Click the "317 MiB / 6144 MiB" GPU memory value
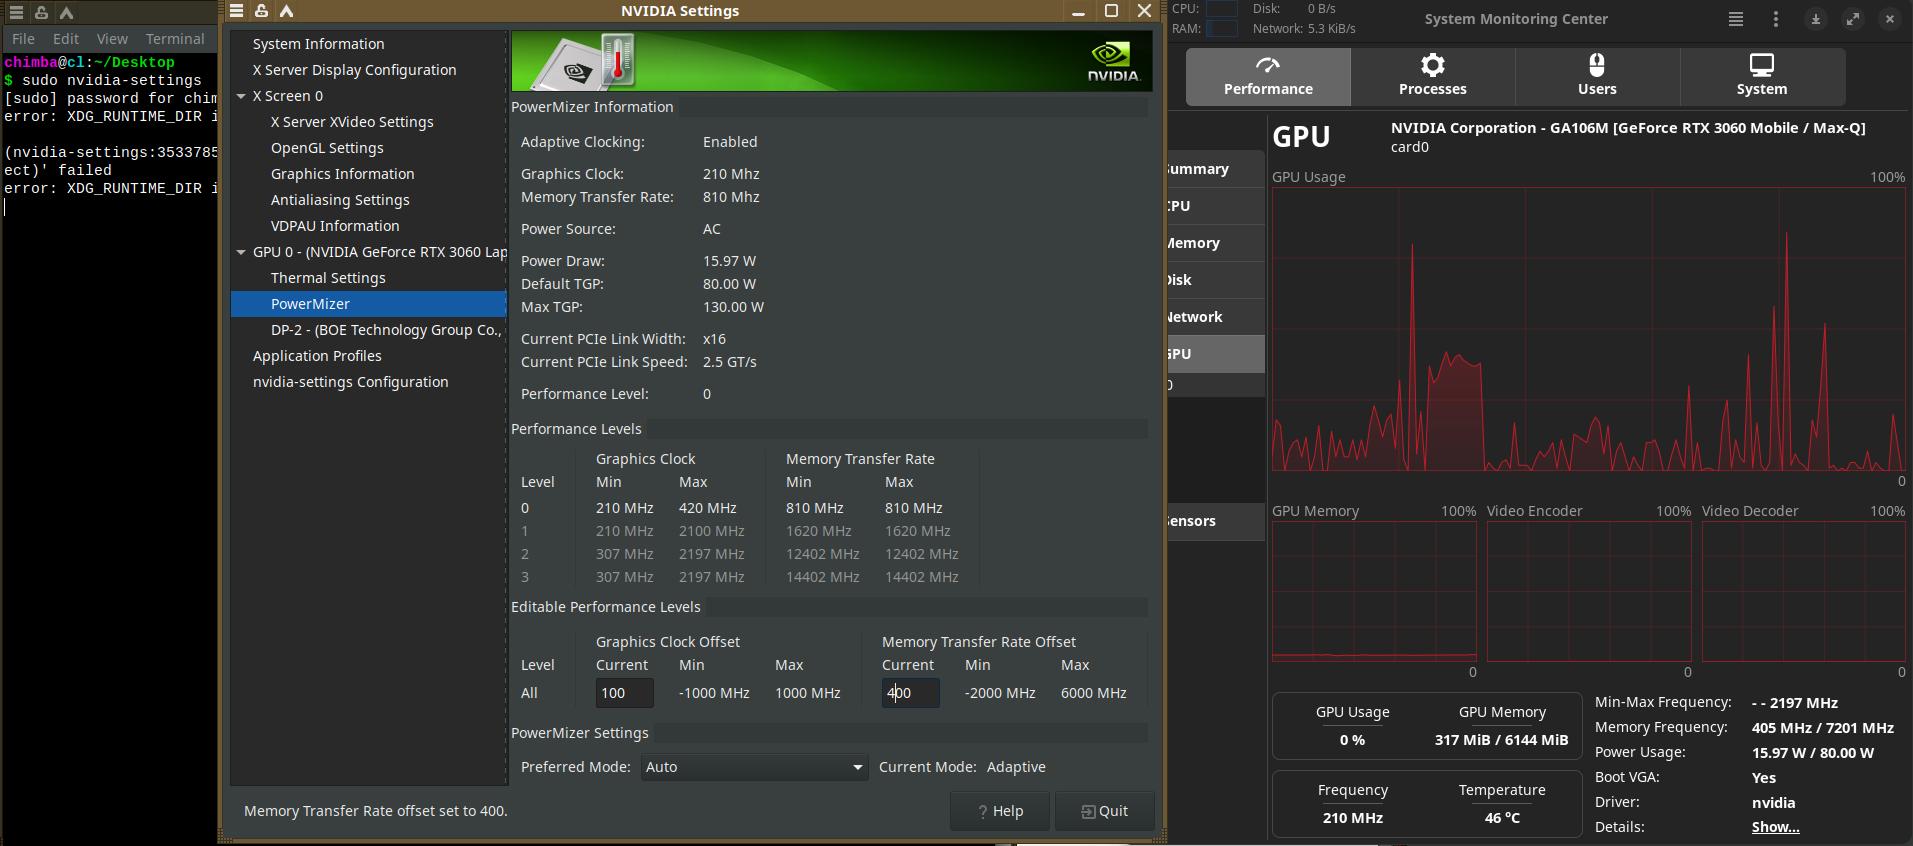Screen dimensions: 1913x846 pyautogui.click(x=1502, y=740)
